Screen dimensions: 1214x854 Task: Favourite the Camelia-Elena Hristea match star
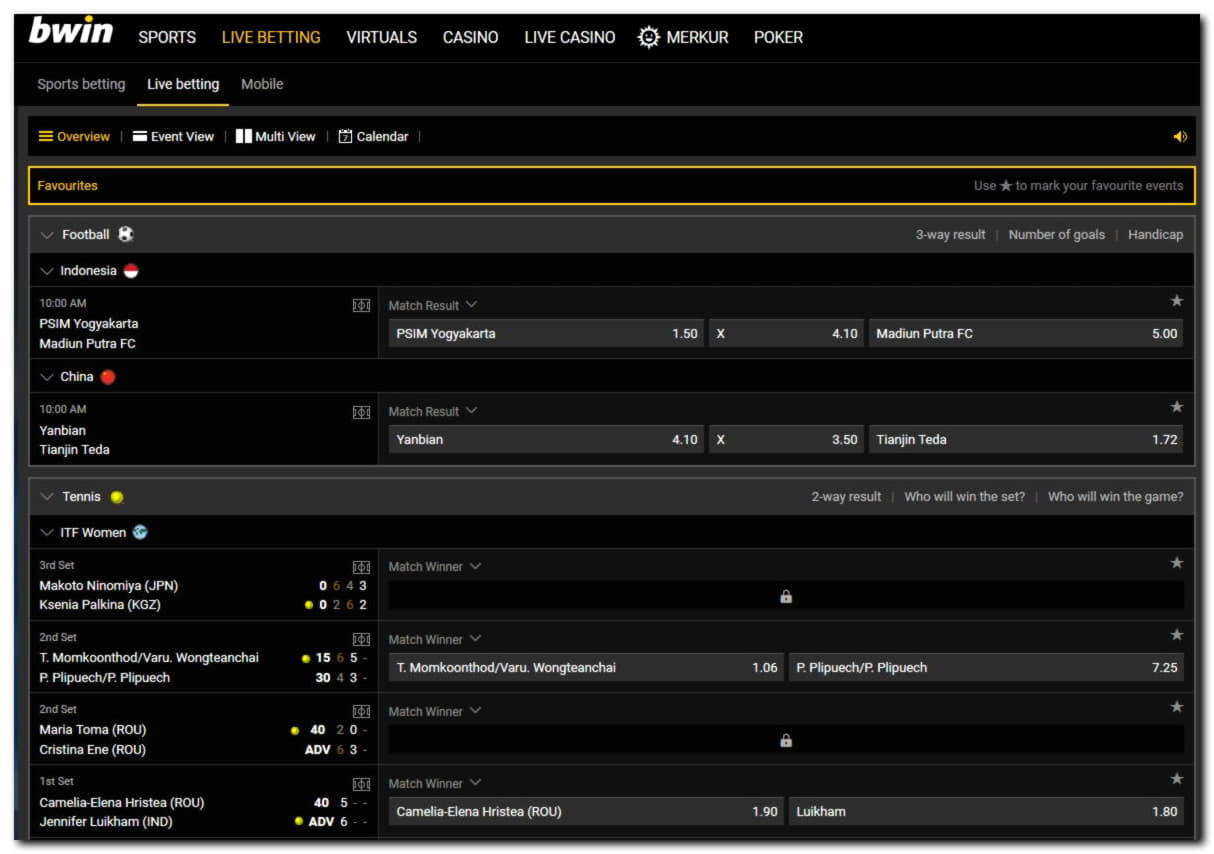(1176, 779)
